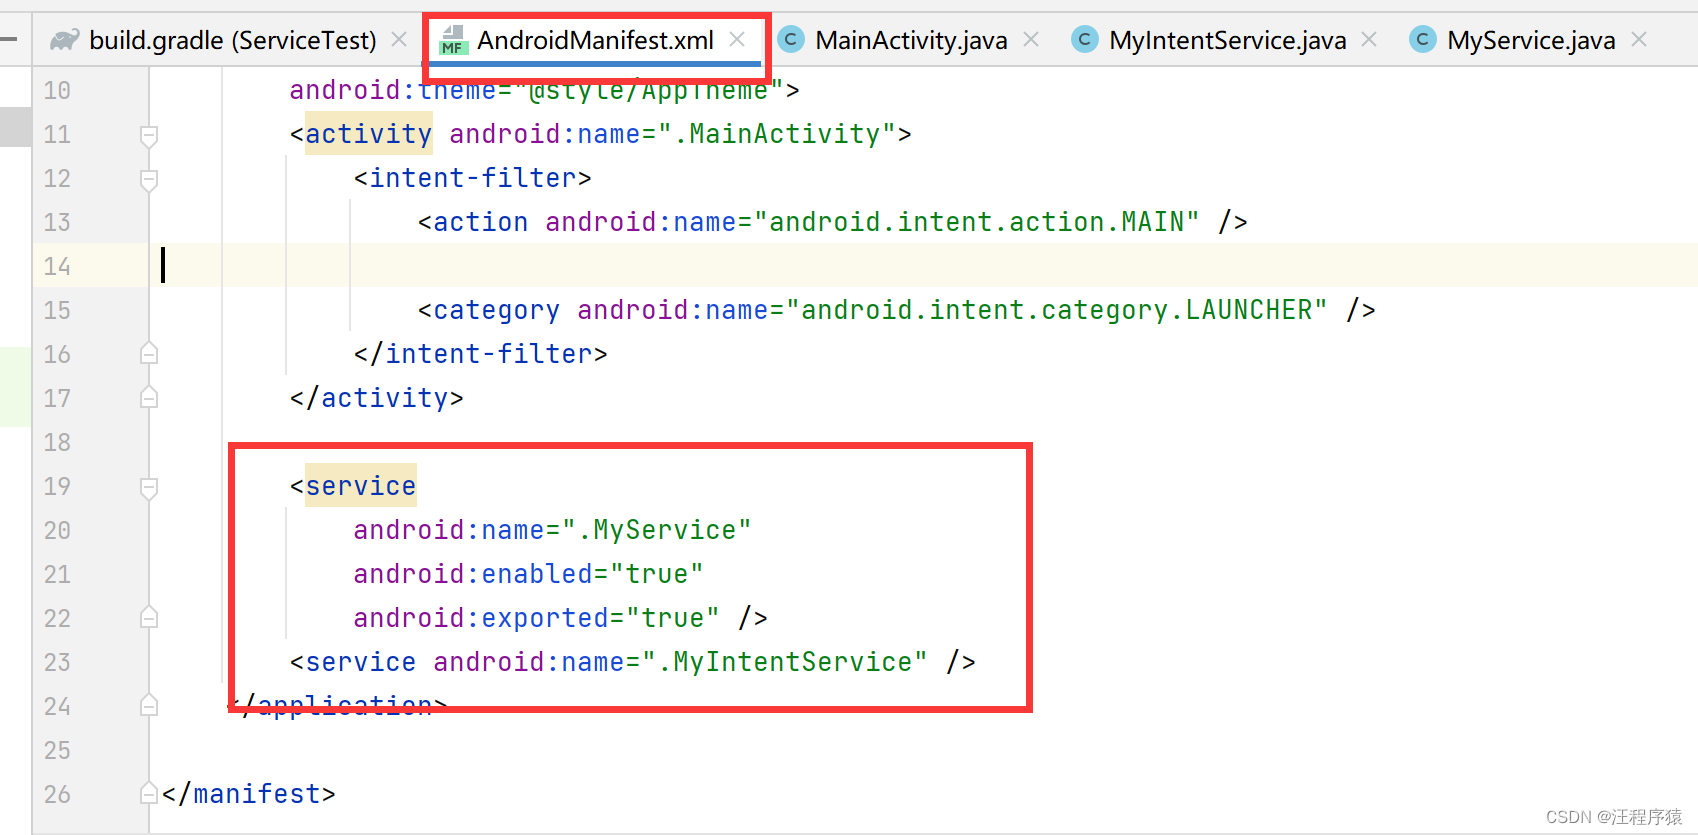The image size is (1698, 835).
Task: Close the MyIntentService.java tab
Action: [1369, 39]
